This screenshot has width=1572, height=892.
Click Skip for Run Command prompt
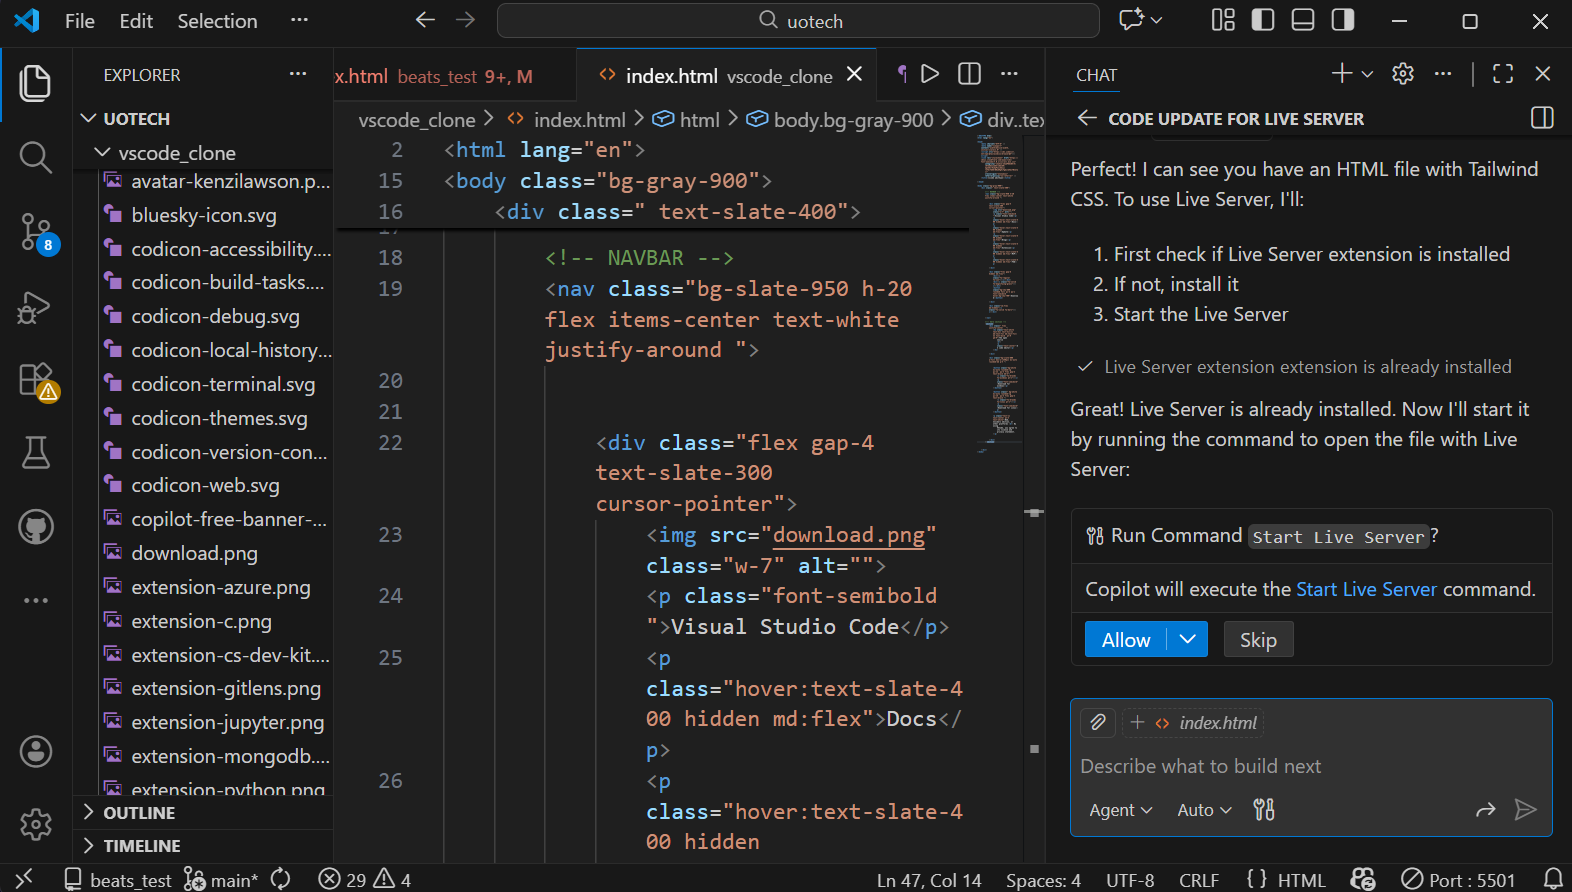pyautogui.click(x=1258, y=640)
